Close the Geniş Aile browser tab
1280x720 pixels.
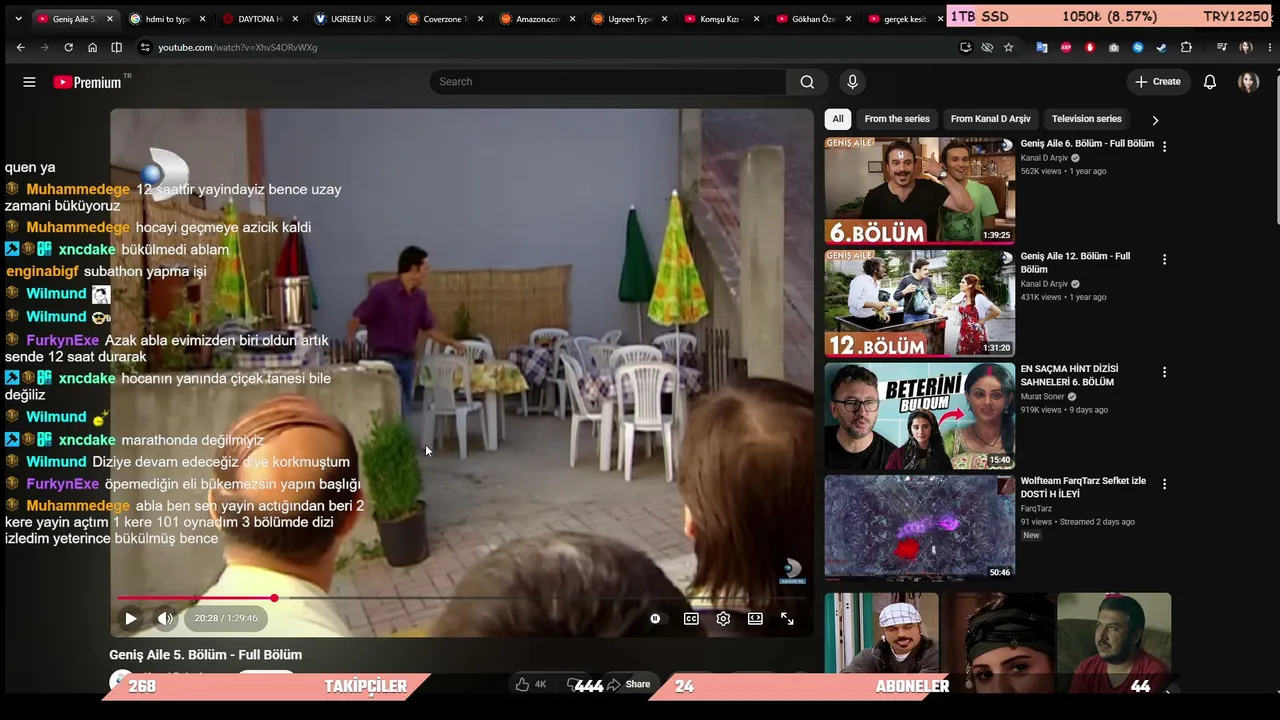click(110, 19)
